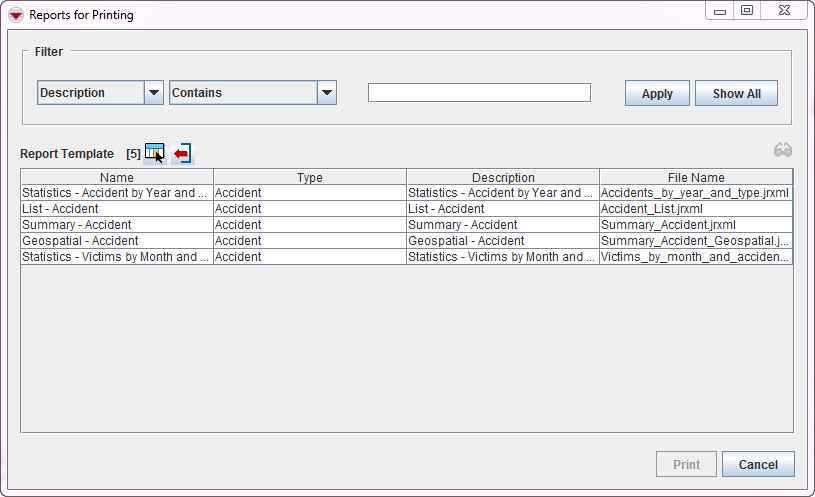Click the Print button
Screen dimensions: 815x497
[686, 464]
